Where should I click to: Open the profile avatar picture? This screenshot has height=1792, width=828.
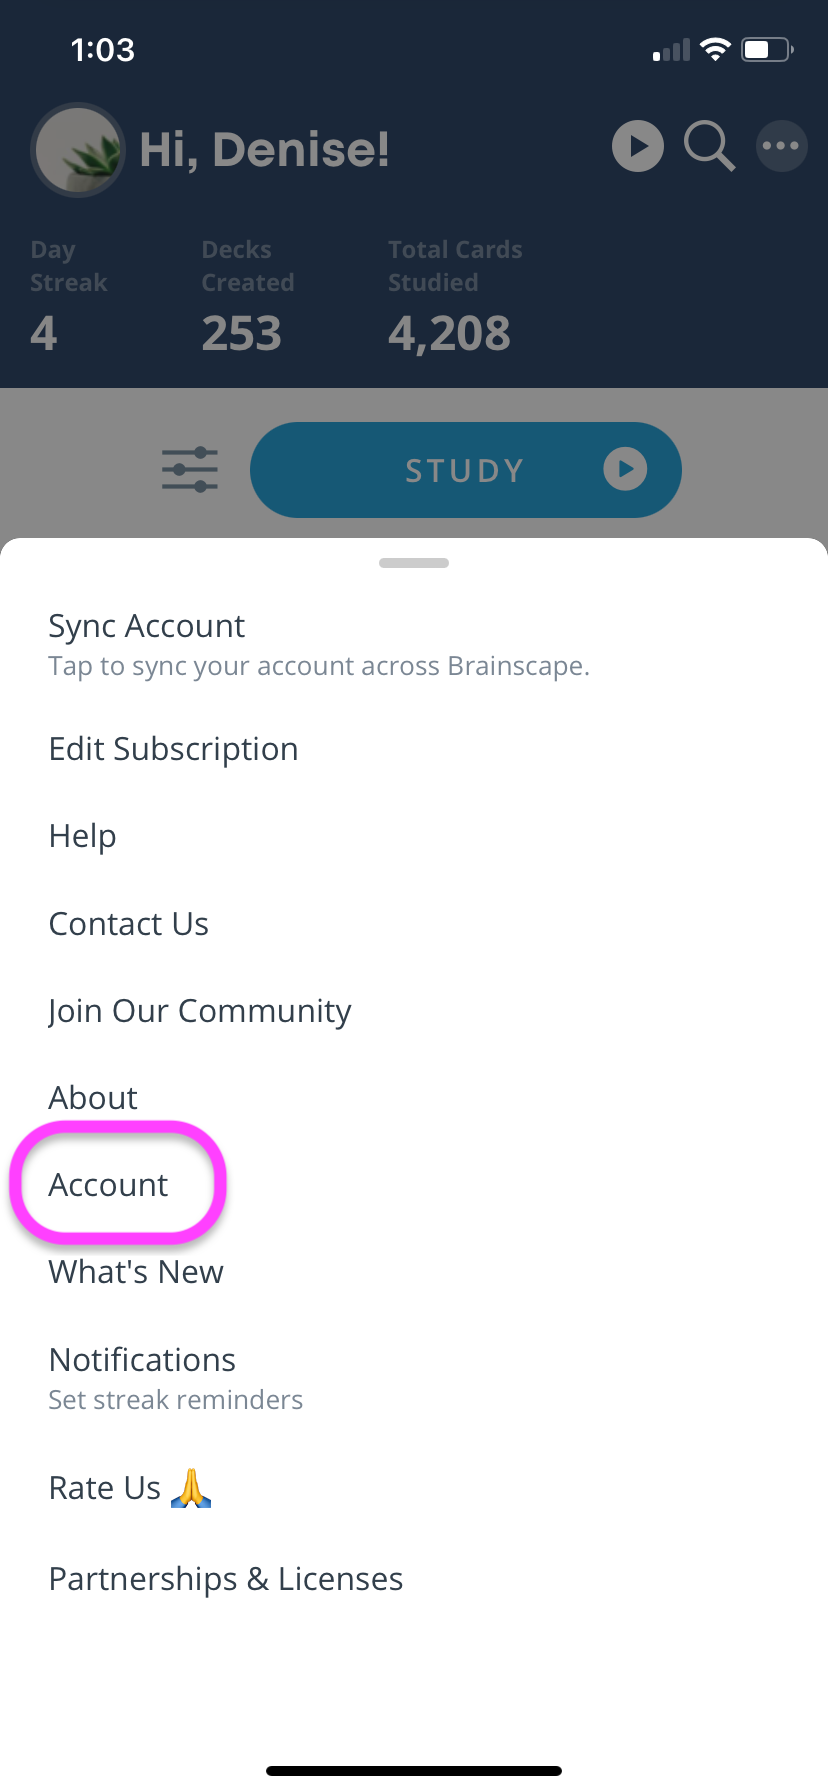coord(78,150)
